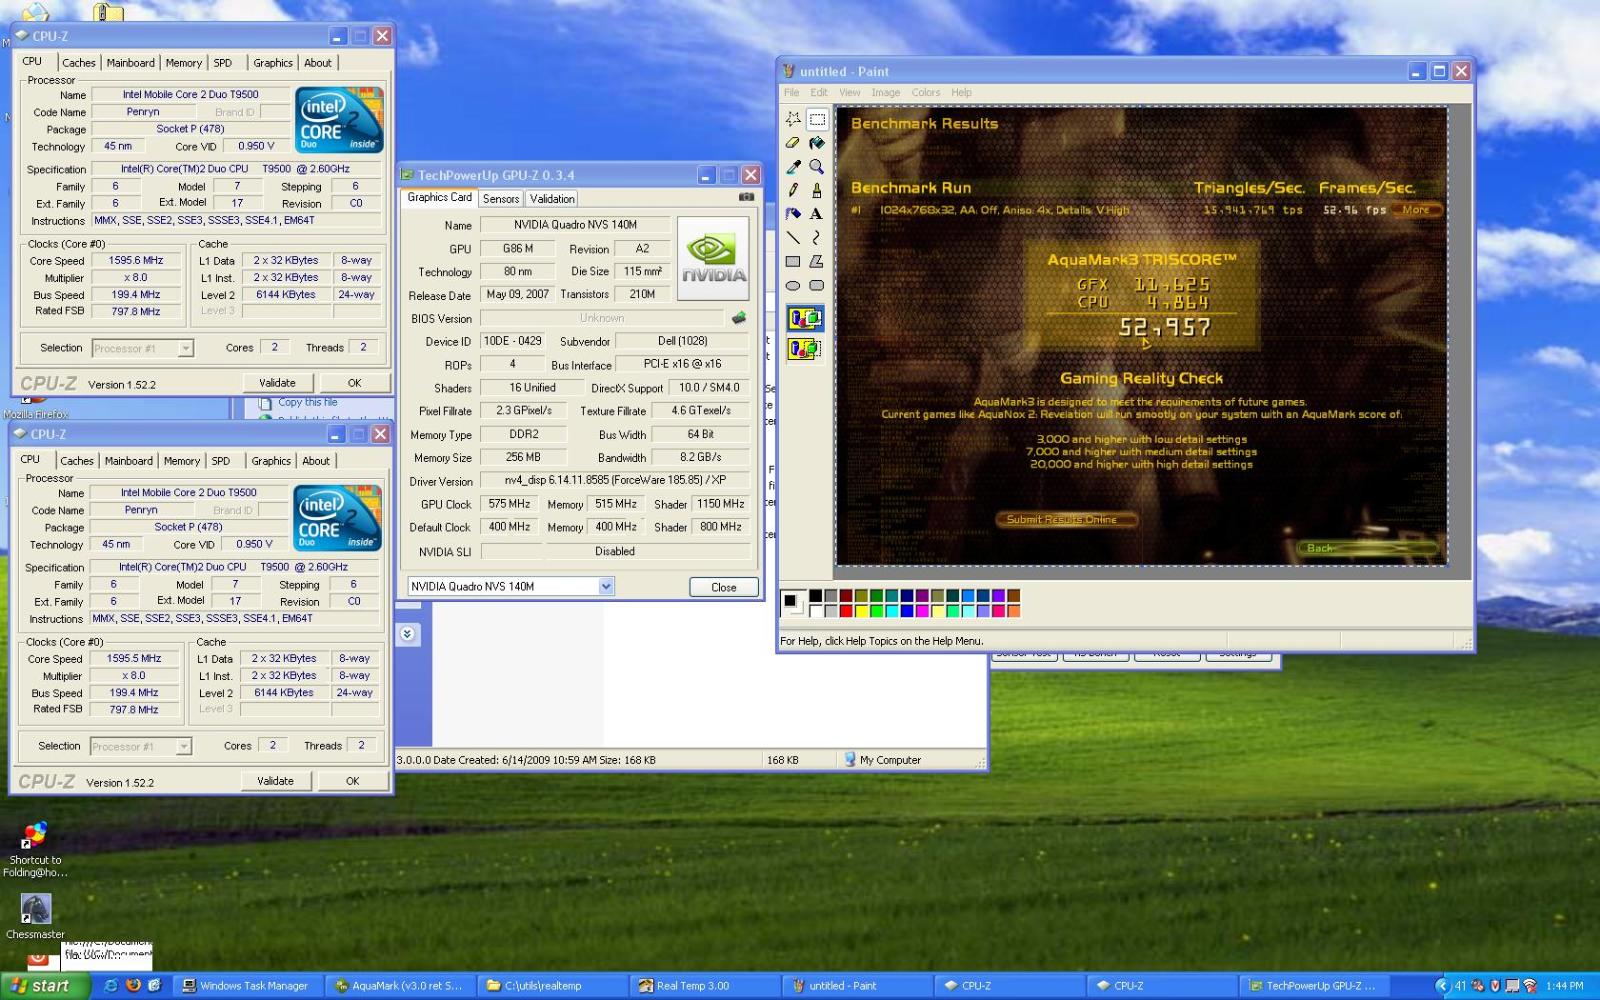Activate the Pick Color eyedropper tool
Screen dimensions: 1600x1000
click(x=793, y=166)
